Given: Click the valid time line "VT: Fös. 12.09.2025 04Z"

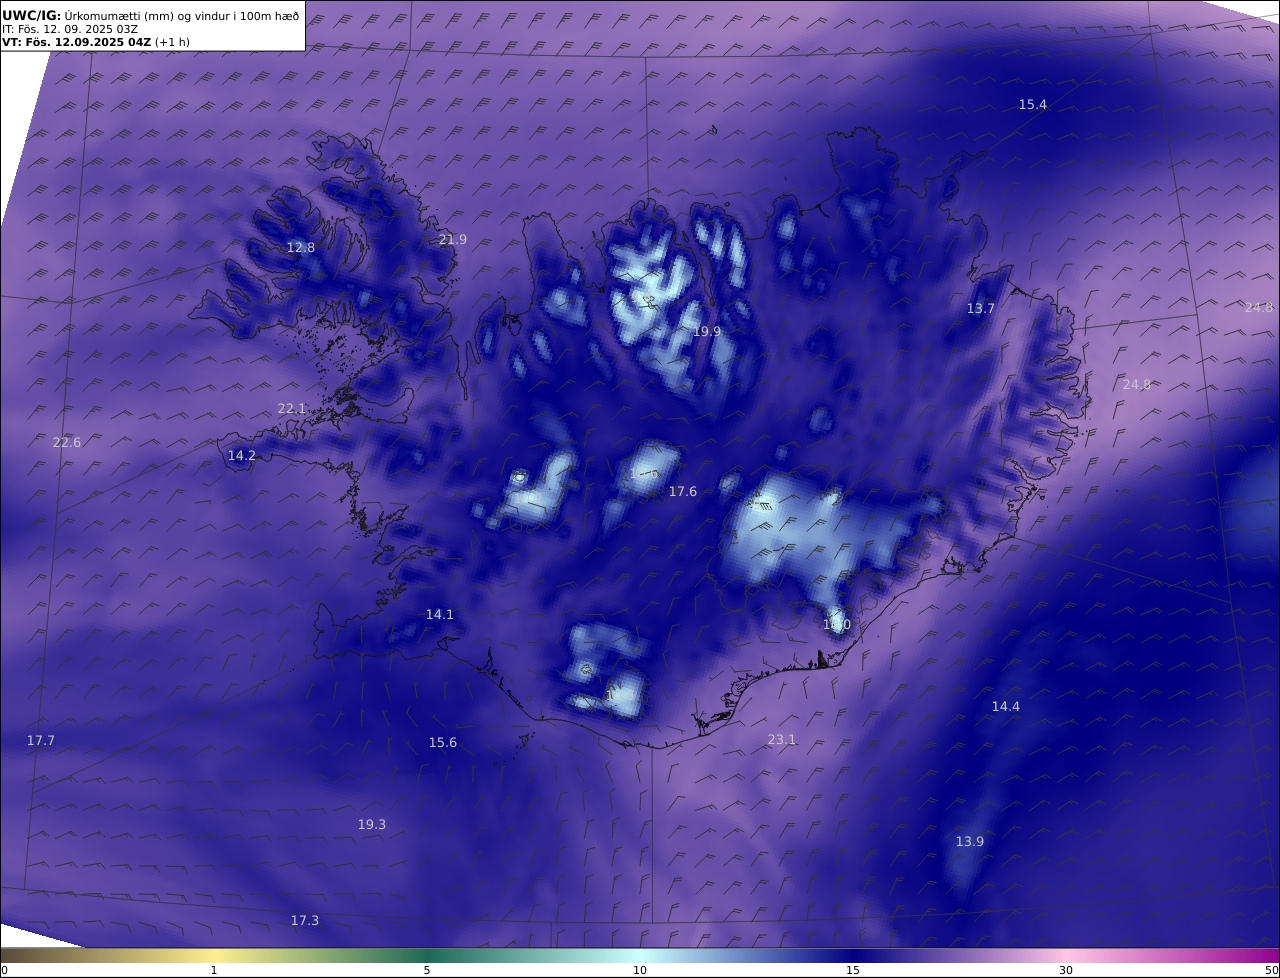Looking at the screenshot, I should [x=76, y=42].
